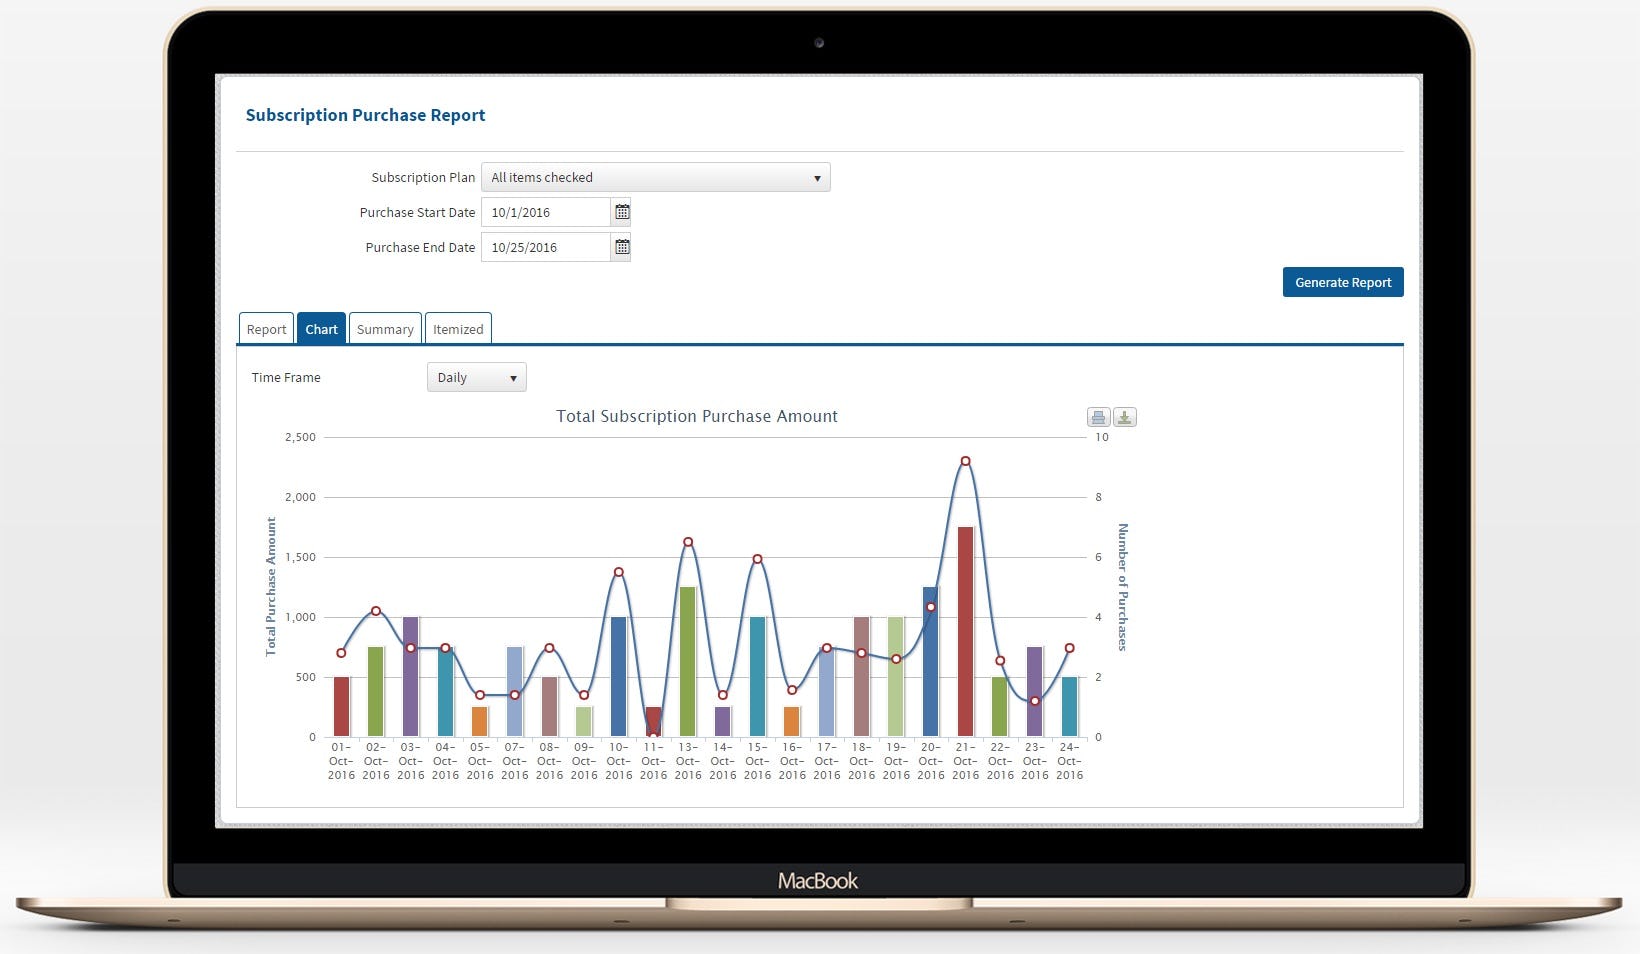The width and height of the screenshot is (1640, 954).
Task: Click the data point marker above 02-Oct-2016
Action: pyautogui.click(x=376, y=610)
